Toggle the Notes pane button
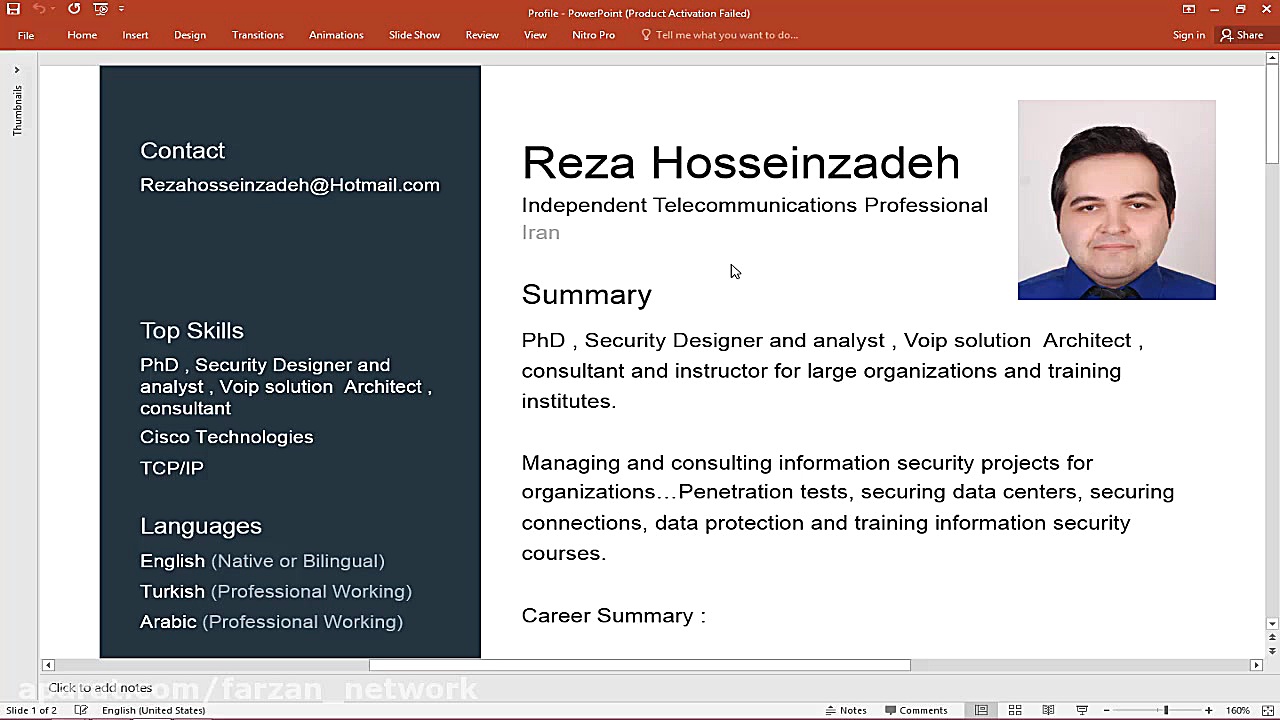 [846, 710]
